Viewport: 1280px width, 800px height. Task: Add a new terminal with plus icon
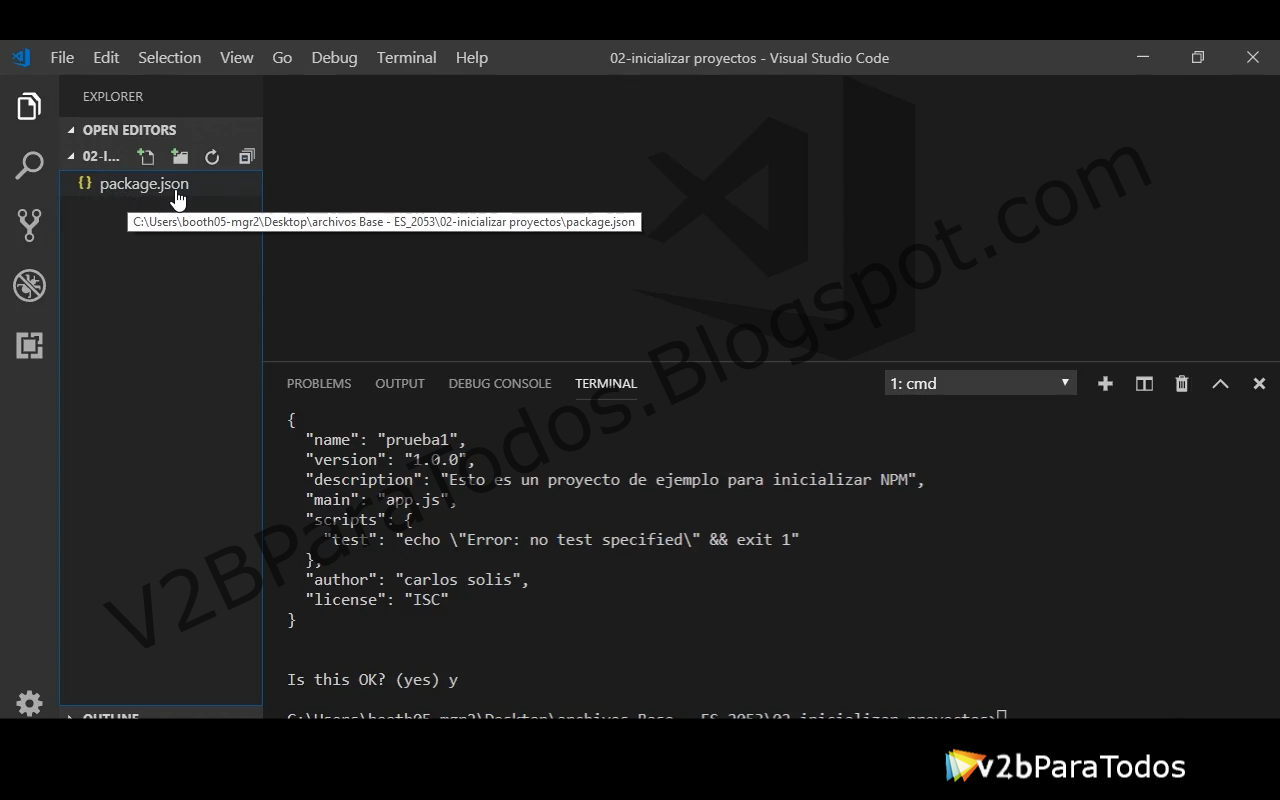(x=1105, y=383)
